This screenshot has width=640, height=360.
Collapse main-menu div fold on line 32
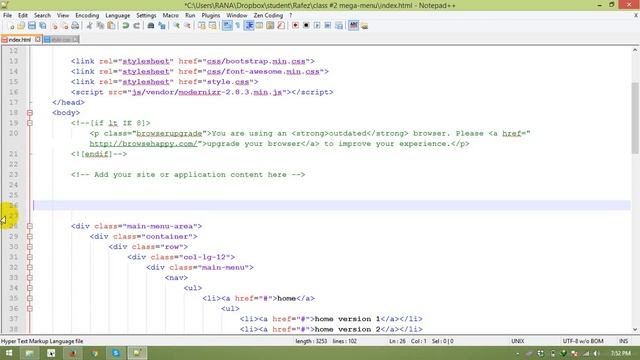click(x=30, y=267)
